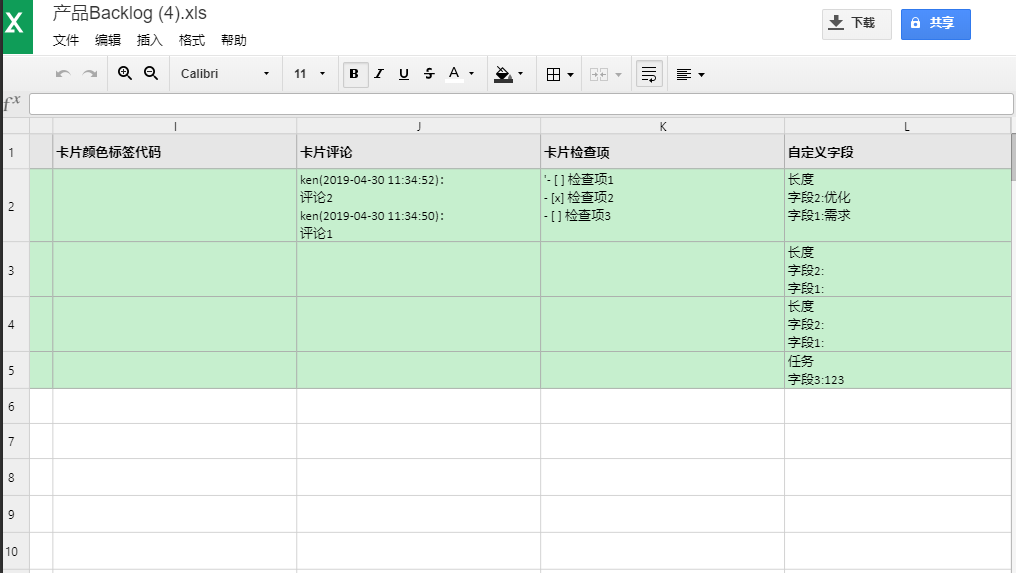Image resolution: width=1016 pixels, height=573 pixels.
Task: Toggle text wrapping button
Action: click(x=649, y=74)
